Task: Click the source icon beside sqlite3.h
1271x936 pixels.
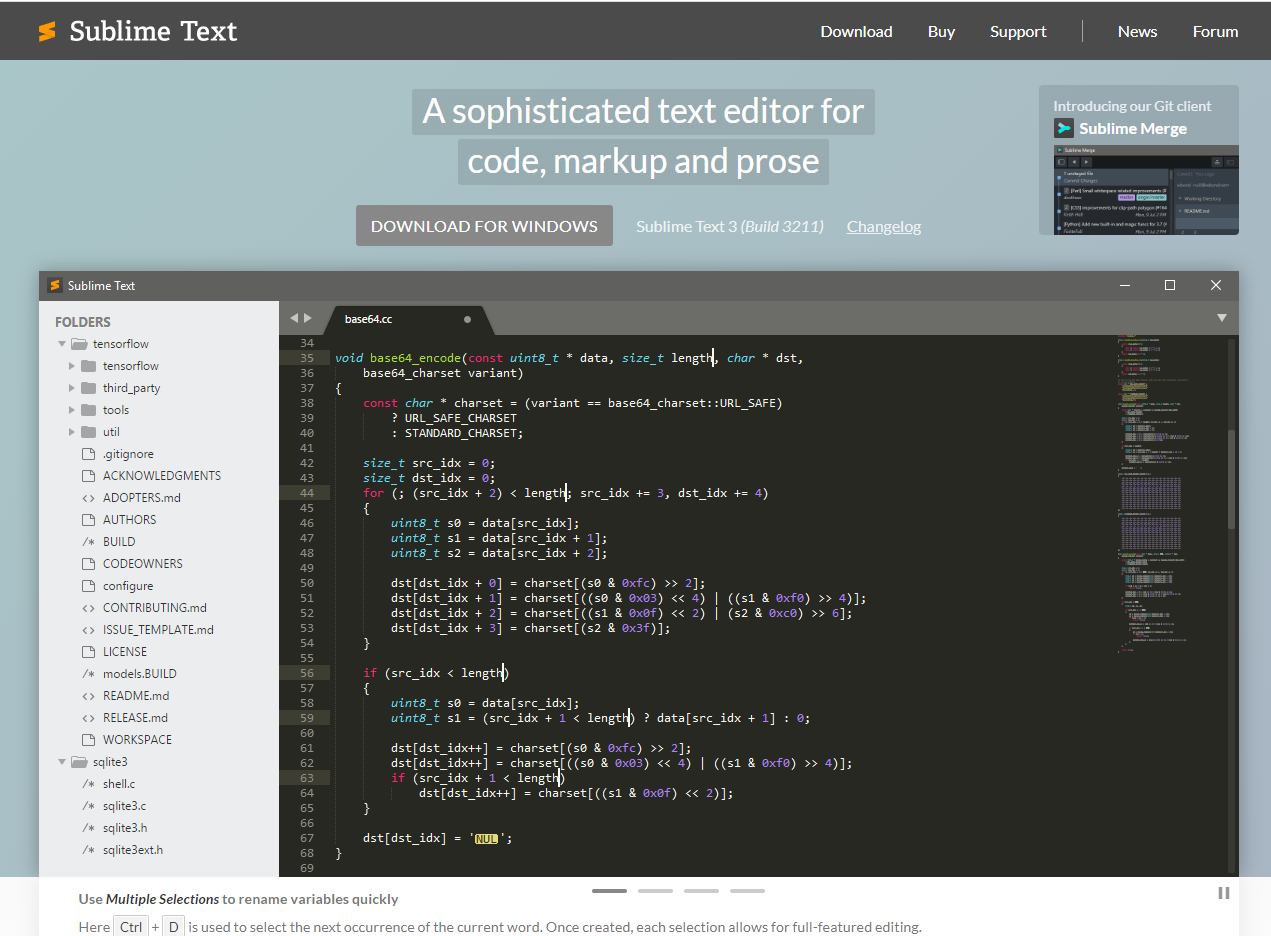Action: point(88,828)
